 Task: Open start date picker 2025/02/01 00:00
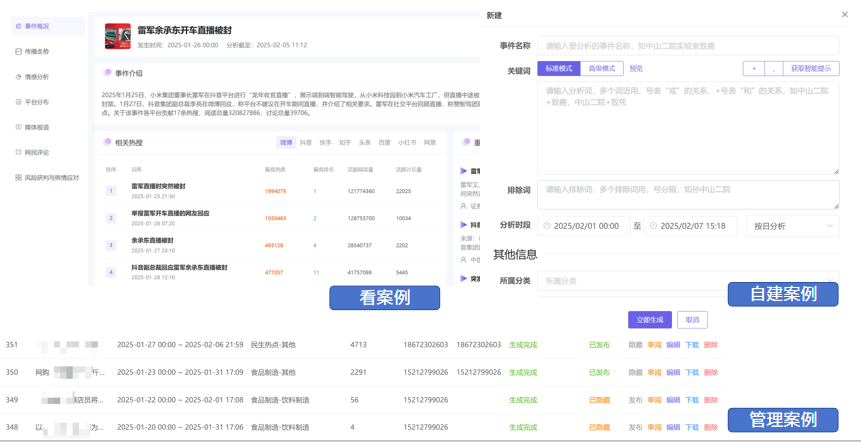(584, 226)
